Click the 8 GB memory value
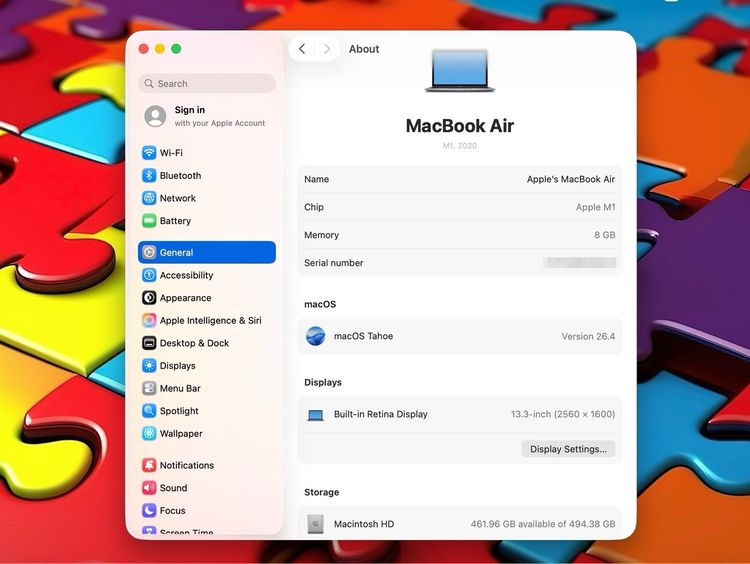 point(605,235)
